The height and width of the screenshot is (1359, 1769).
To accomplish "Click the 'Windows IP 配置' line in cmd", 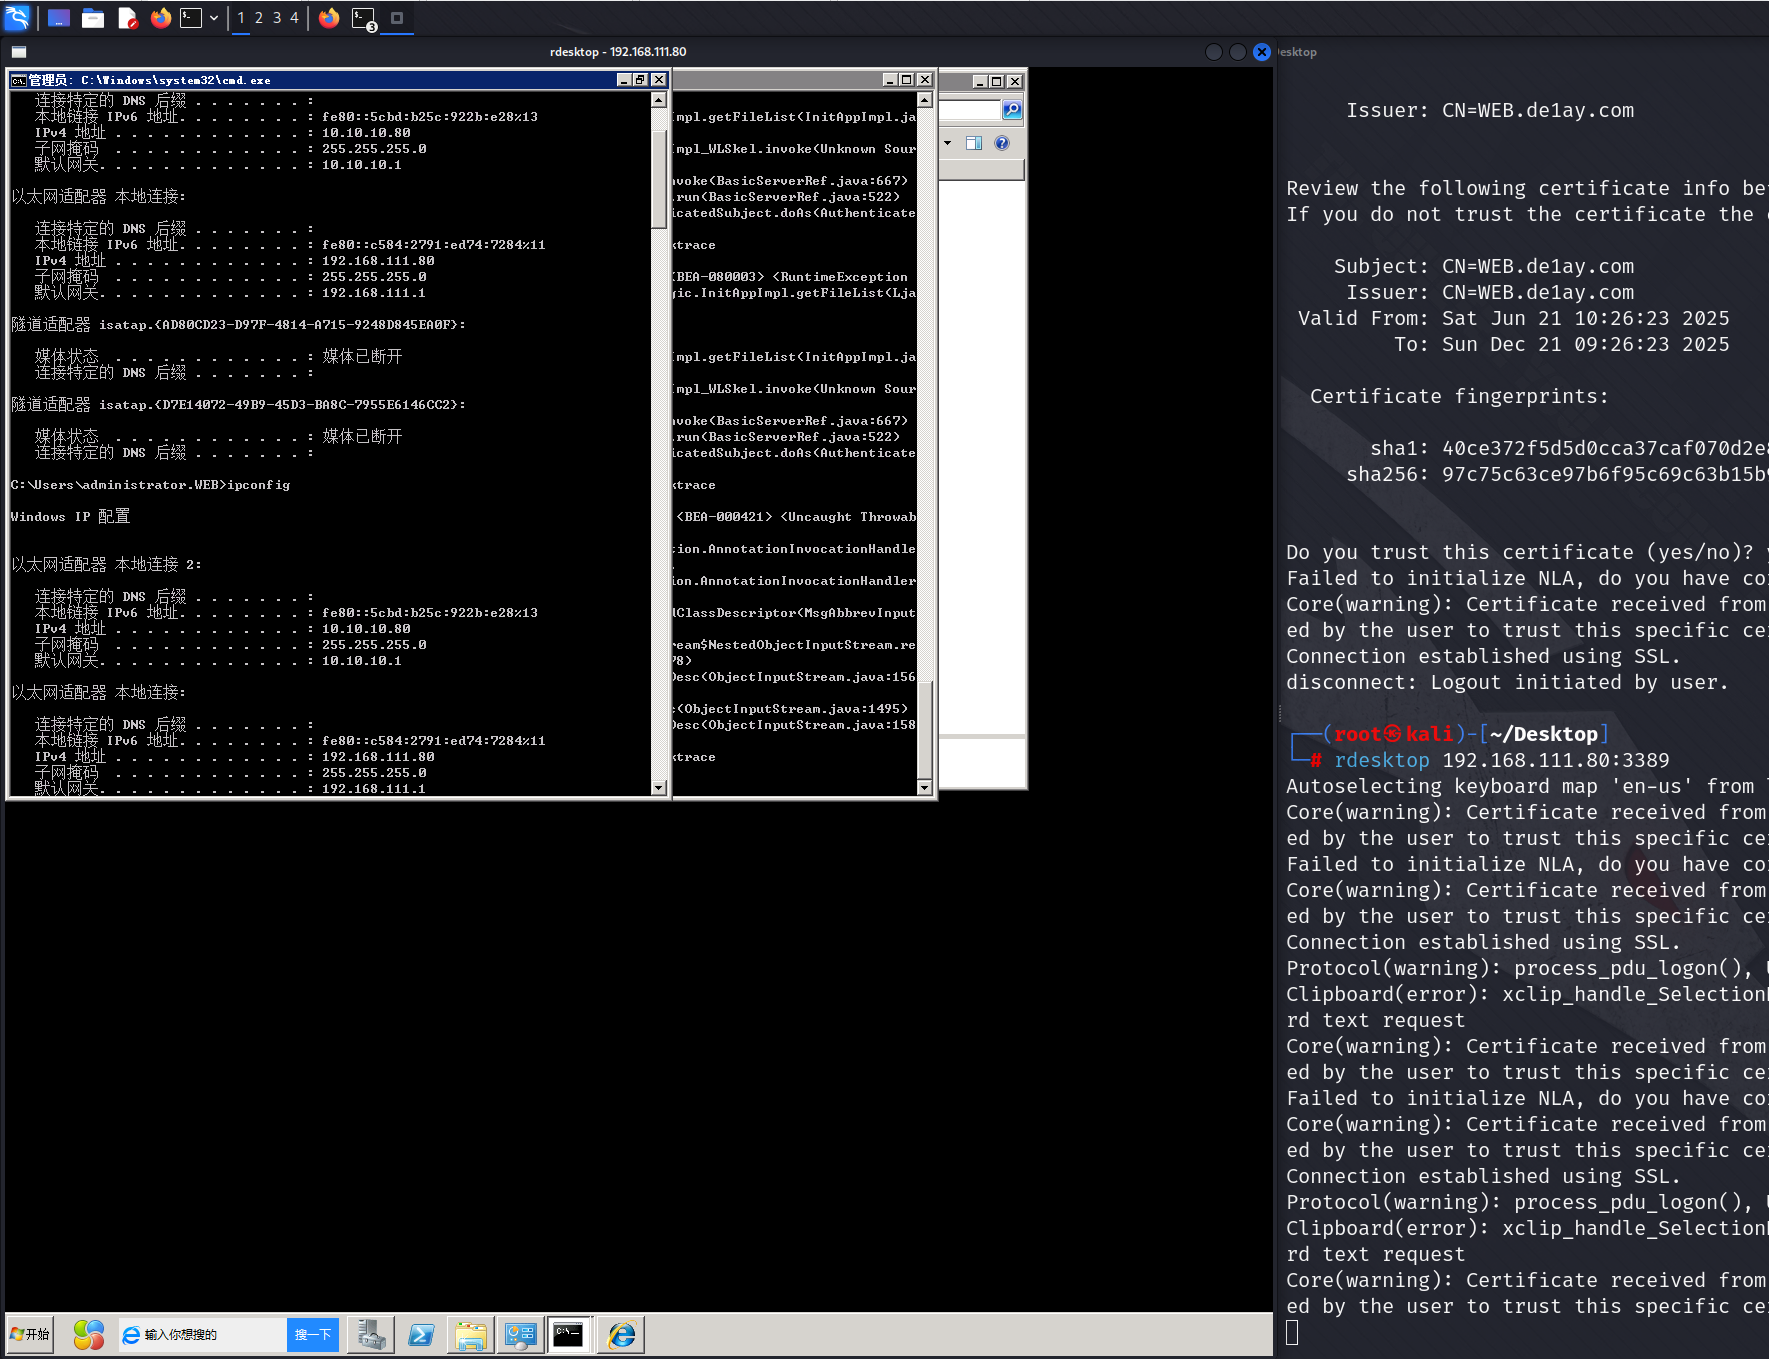I will click(70, 517).
